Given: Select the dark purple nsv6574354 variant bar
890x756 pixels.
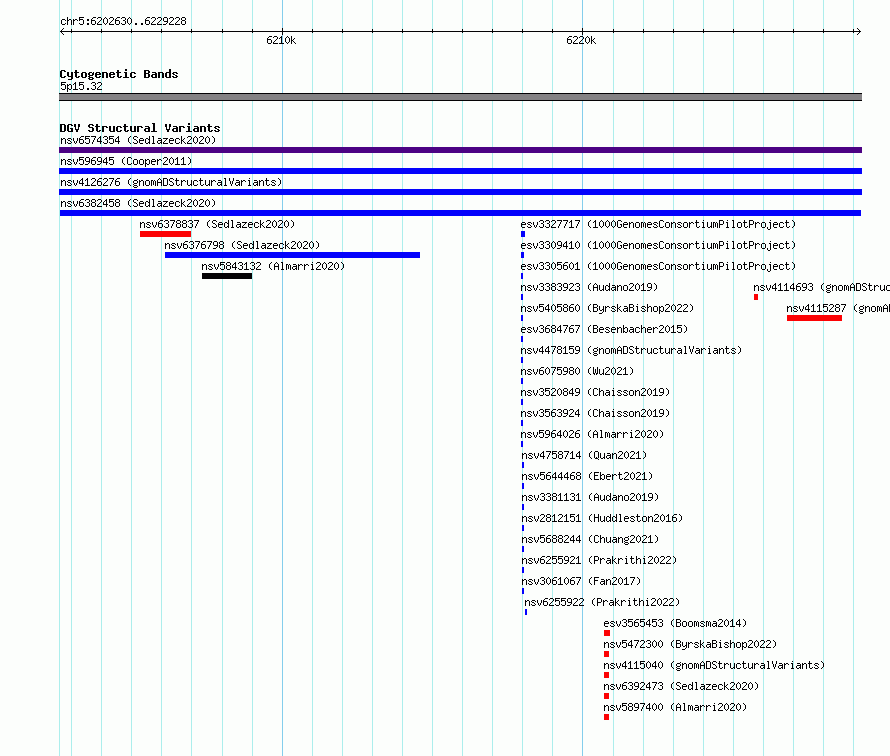Looking at the screenshot, I should point(460,150).
